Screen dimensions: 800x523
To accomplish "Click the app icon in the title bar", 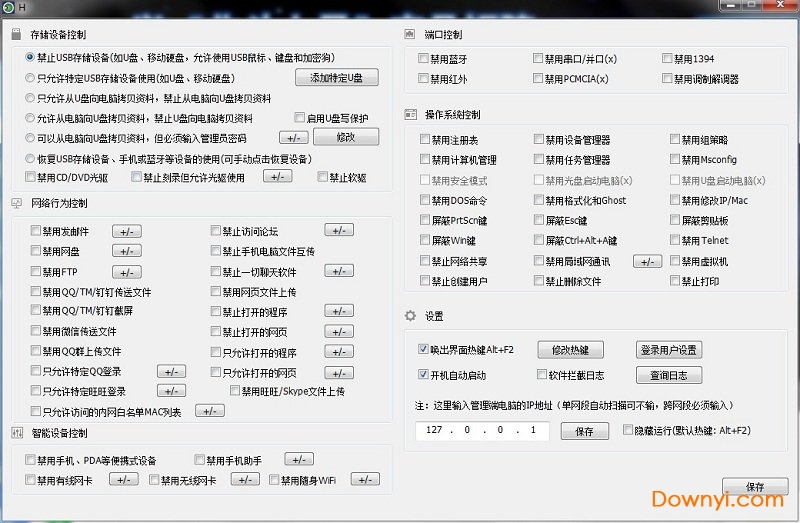I will tap(8, 7).
